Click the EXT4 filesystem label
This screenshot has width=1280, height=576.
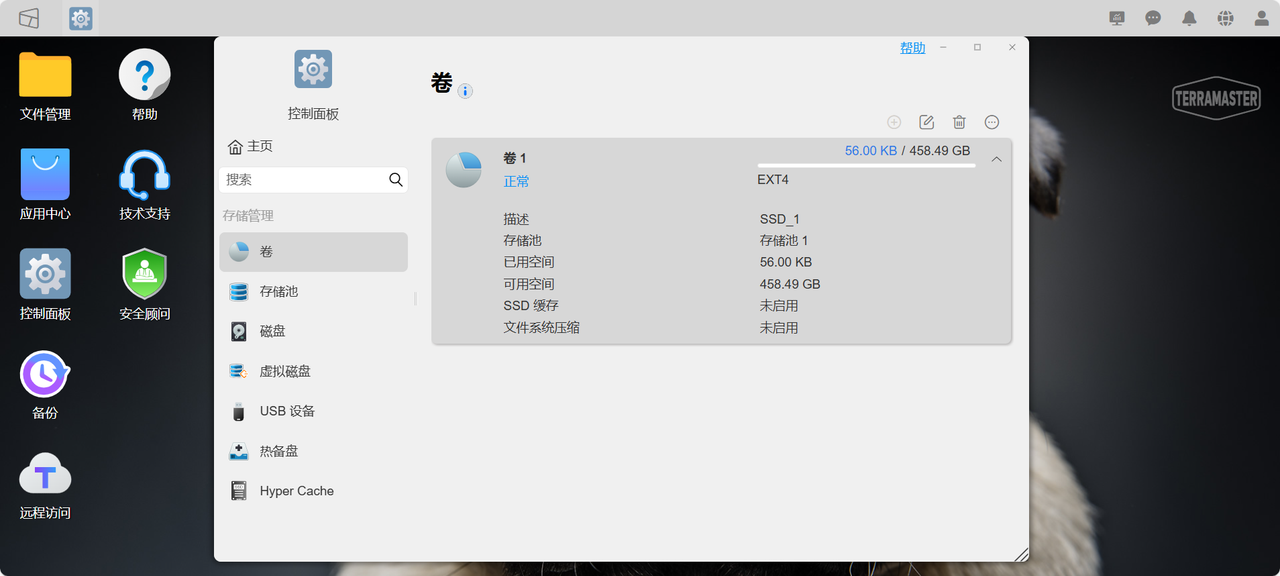[773, 180]
